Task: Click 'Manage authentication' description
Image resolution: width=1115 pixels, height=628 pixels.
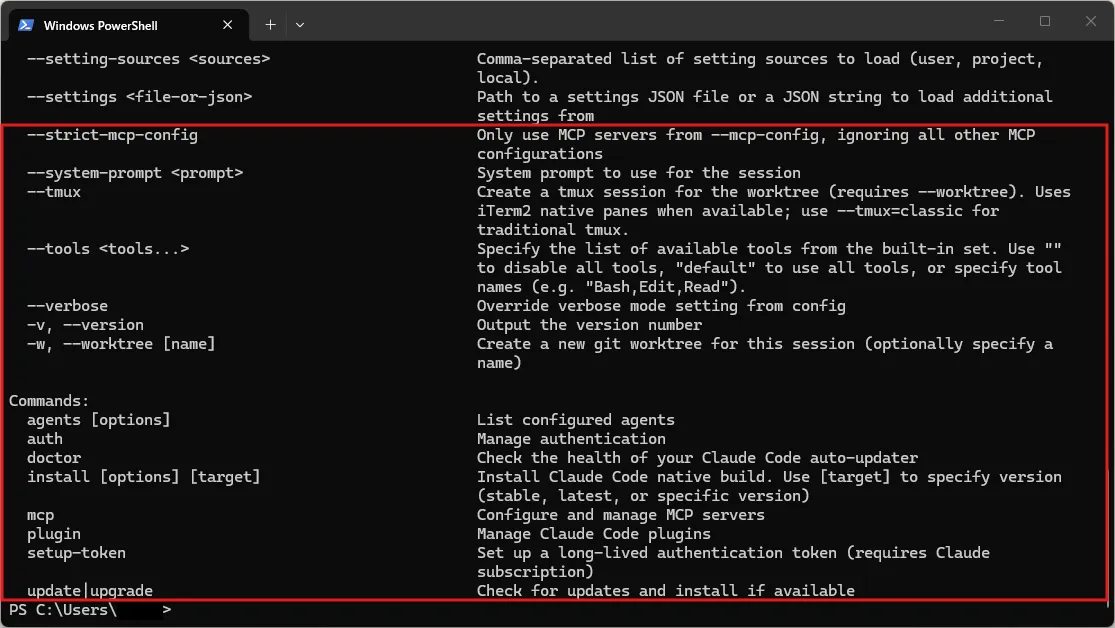Action: click(x=571, y=440)
